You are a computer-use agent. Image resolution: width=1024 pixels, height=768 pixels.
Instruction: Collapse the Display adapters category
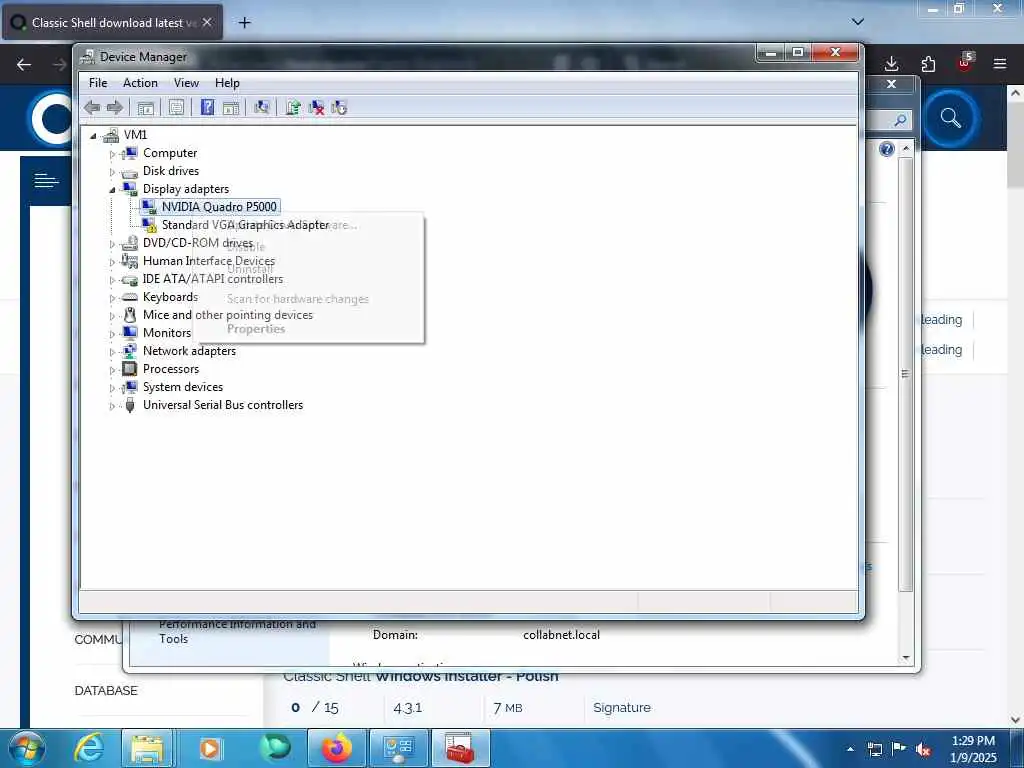click(x=112, y=189)
